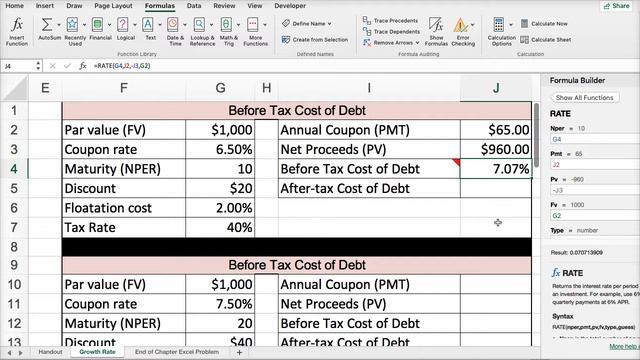640x360 pixels.
Task: Click the fx icon in formula bar
Action: click(82, 66)
